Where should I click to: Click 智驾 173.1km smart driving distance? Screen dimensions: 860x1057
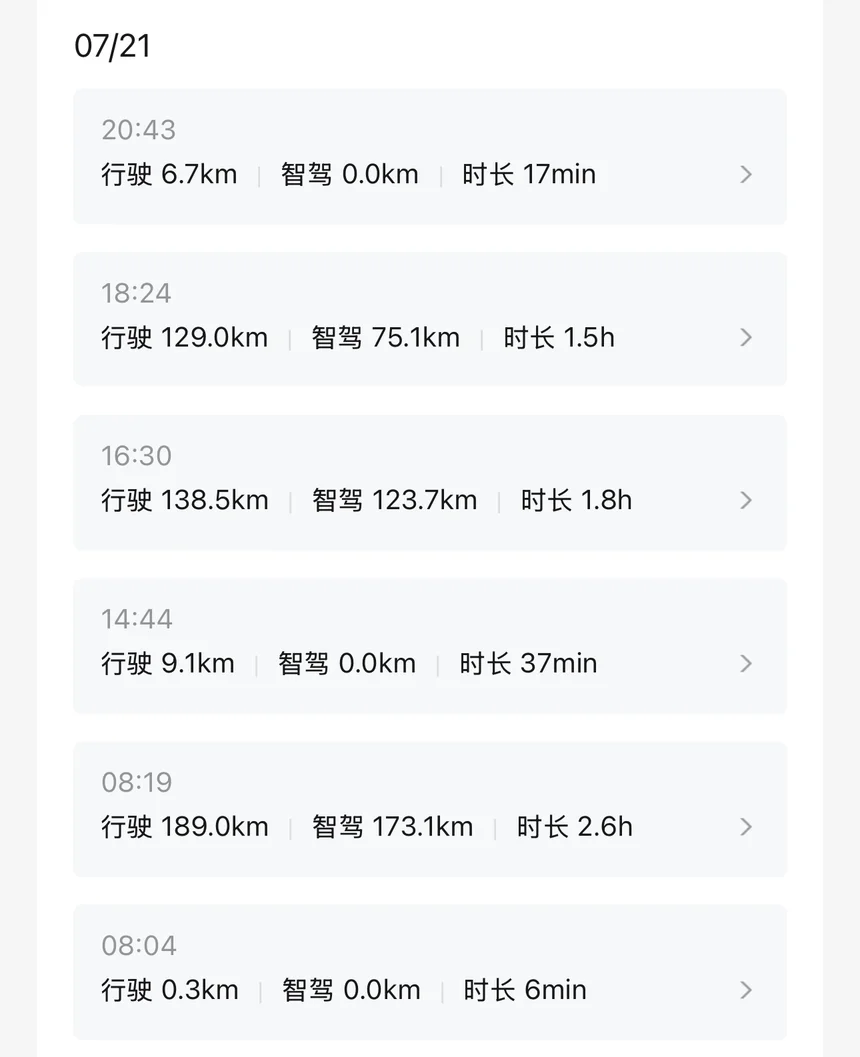pyautogui.click(x=392, y=826)
